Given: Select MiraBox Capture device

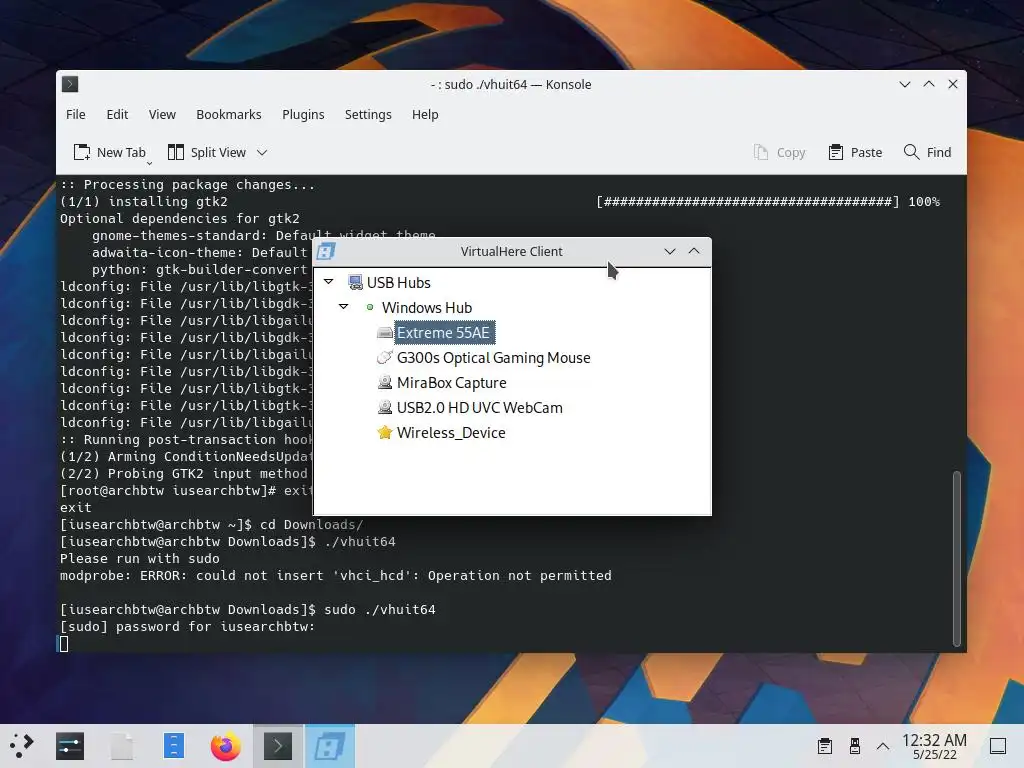Looking at the screenshot, I should [451, 383].
